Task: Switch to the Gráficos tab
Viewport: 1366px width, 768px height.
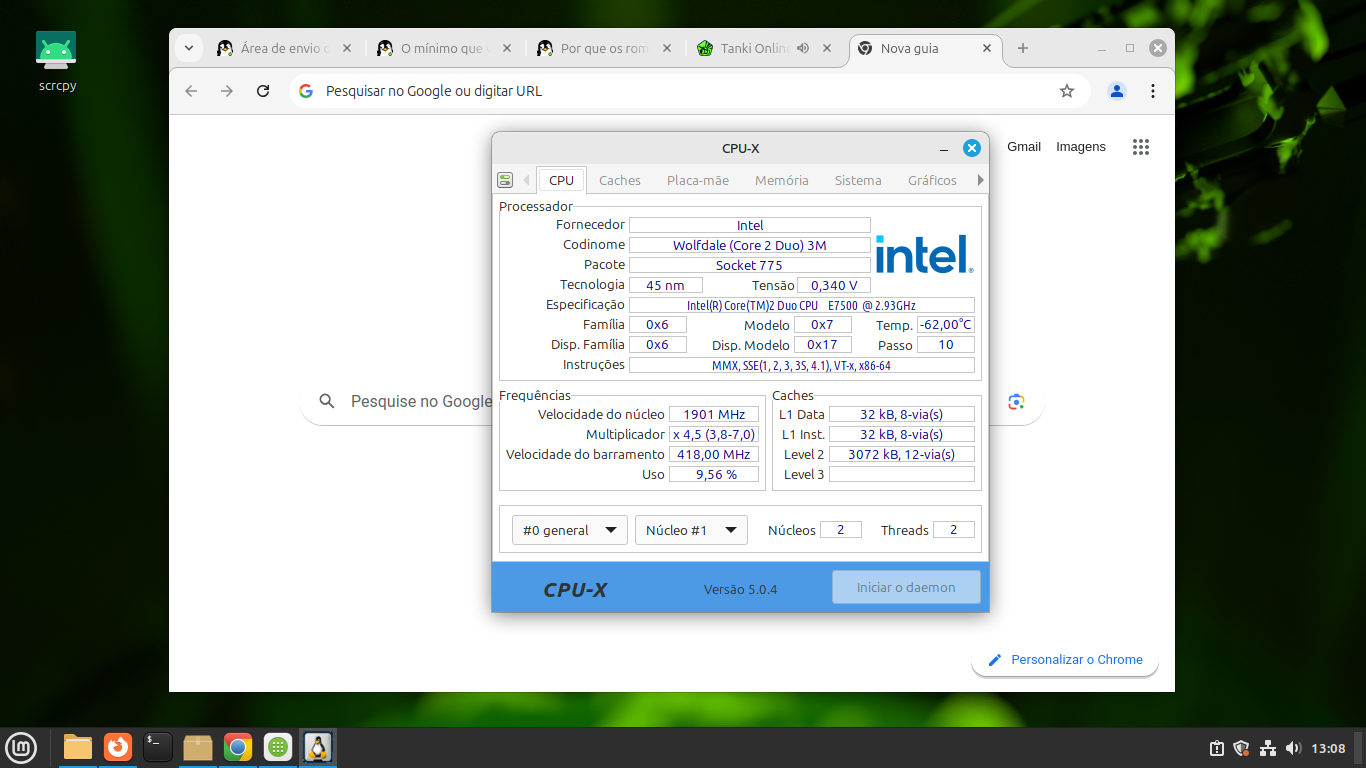Action: [932, 180]
